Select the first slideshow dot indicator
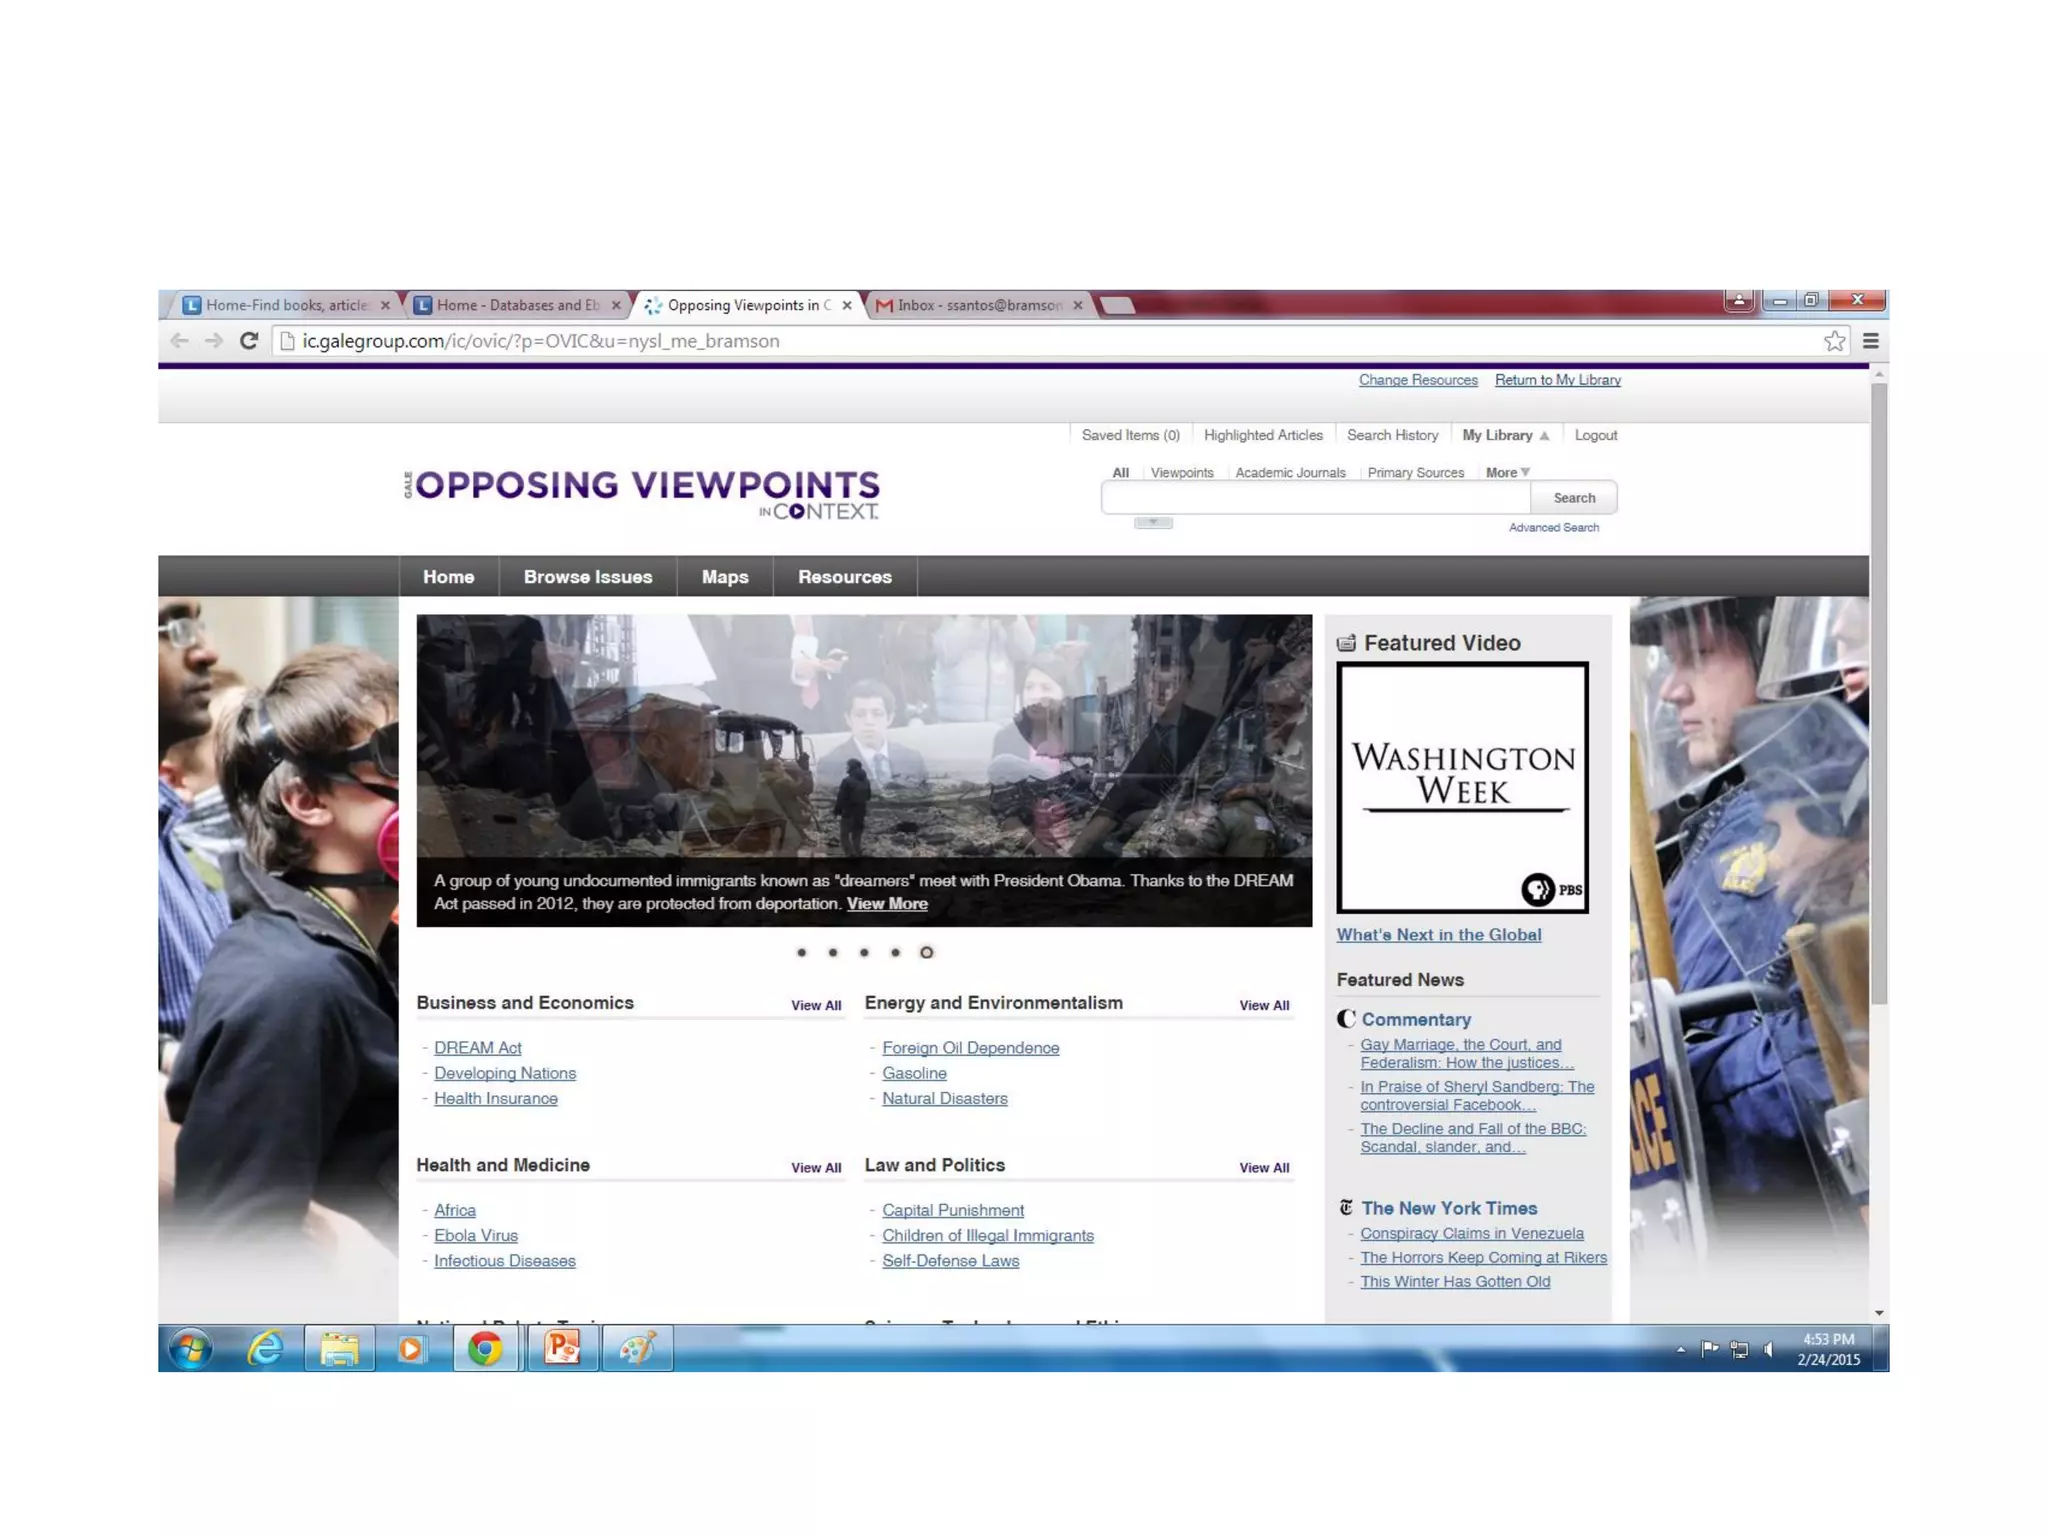2048x1536 pixels. point(801,953)
